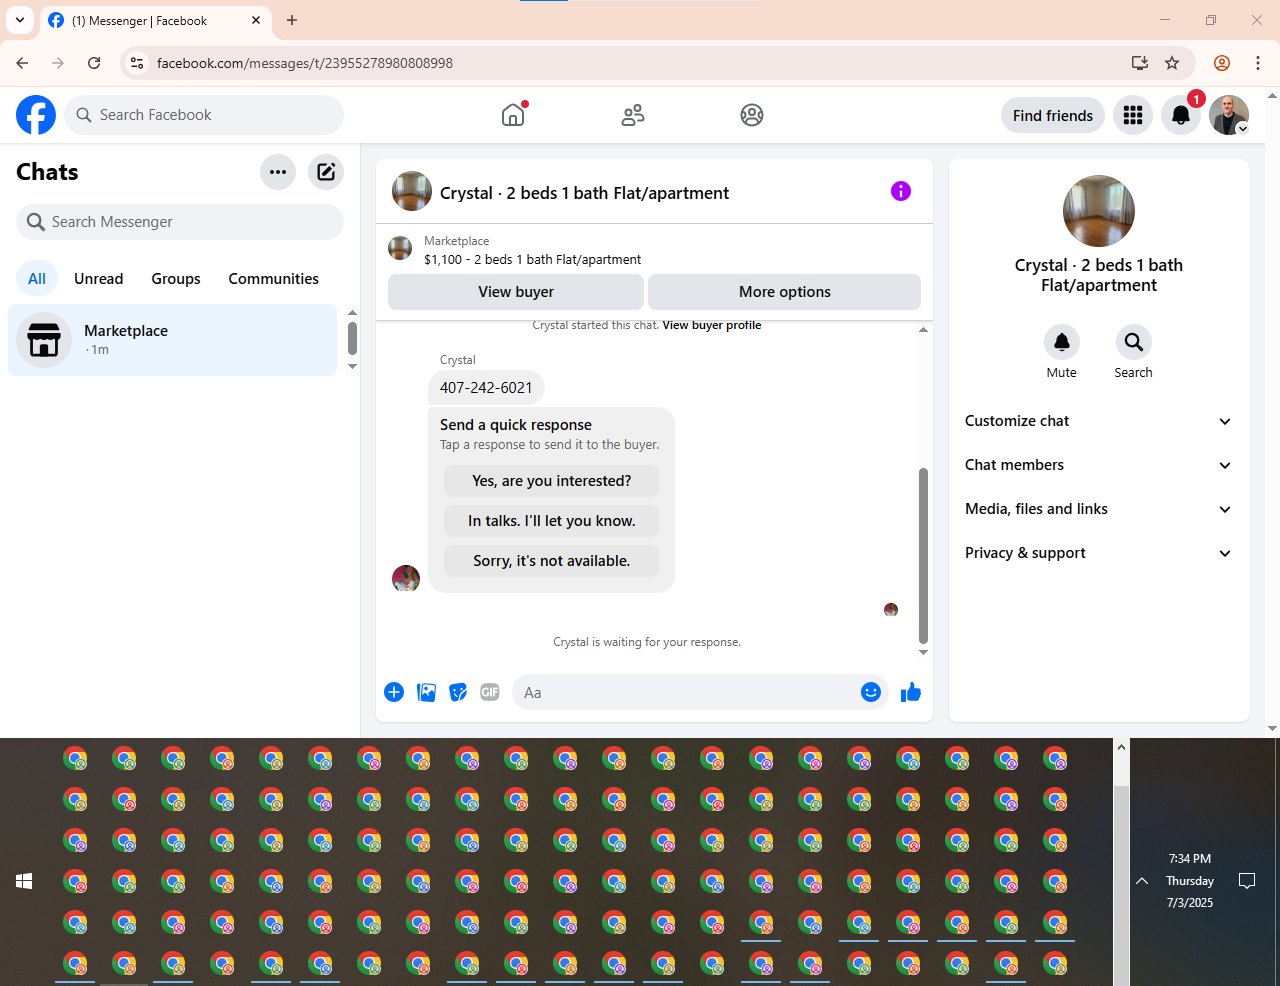The image size is (1280, 986).
Task: Reload the page in Chrome
Action: pos(94,63)
